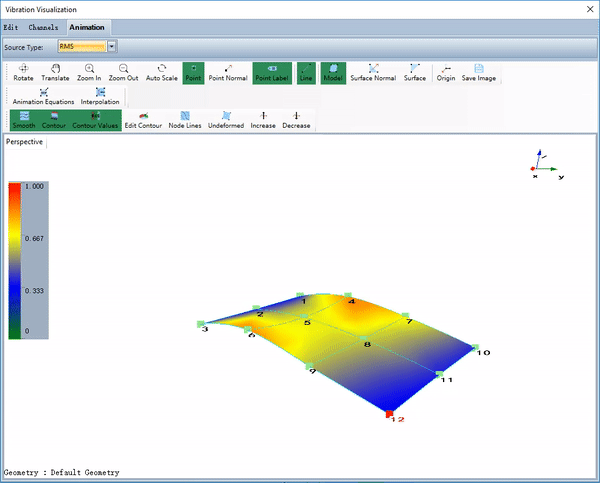Click the Zoom In magnifier
The image size is (600, 483).
tap(89, 73)
